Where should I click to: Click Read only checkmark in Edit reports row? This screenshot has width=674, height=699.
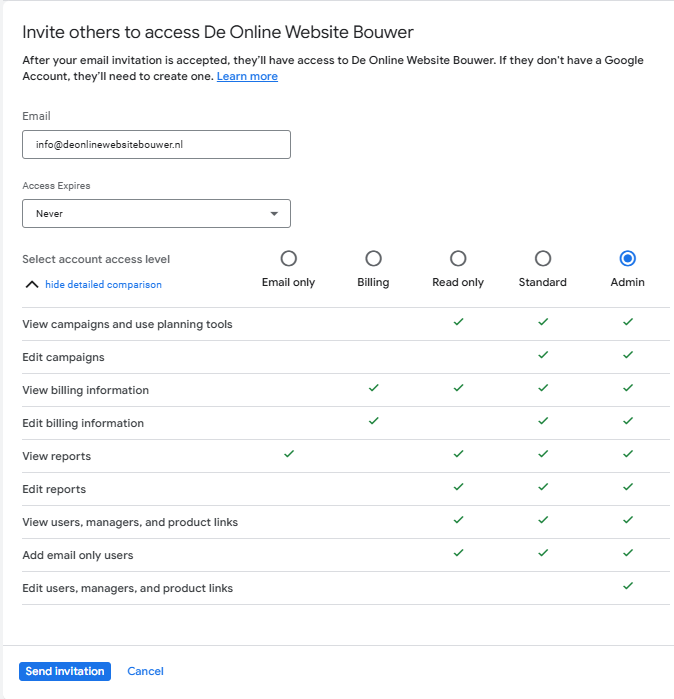[458, 487]
